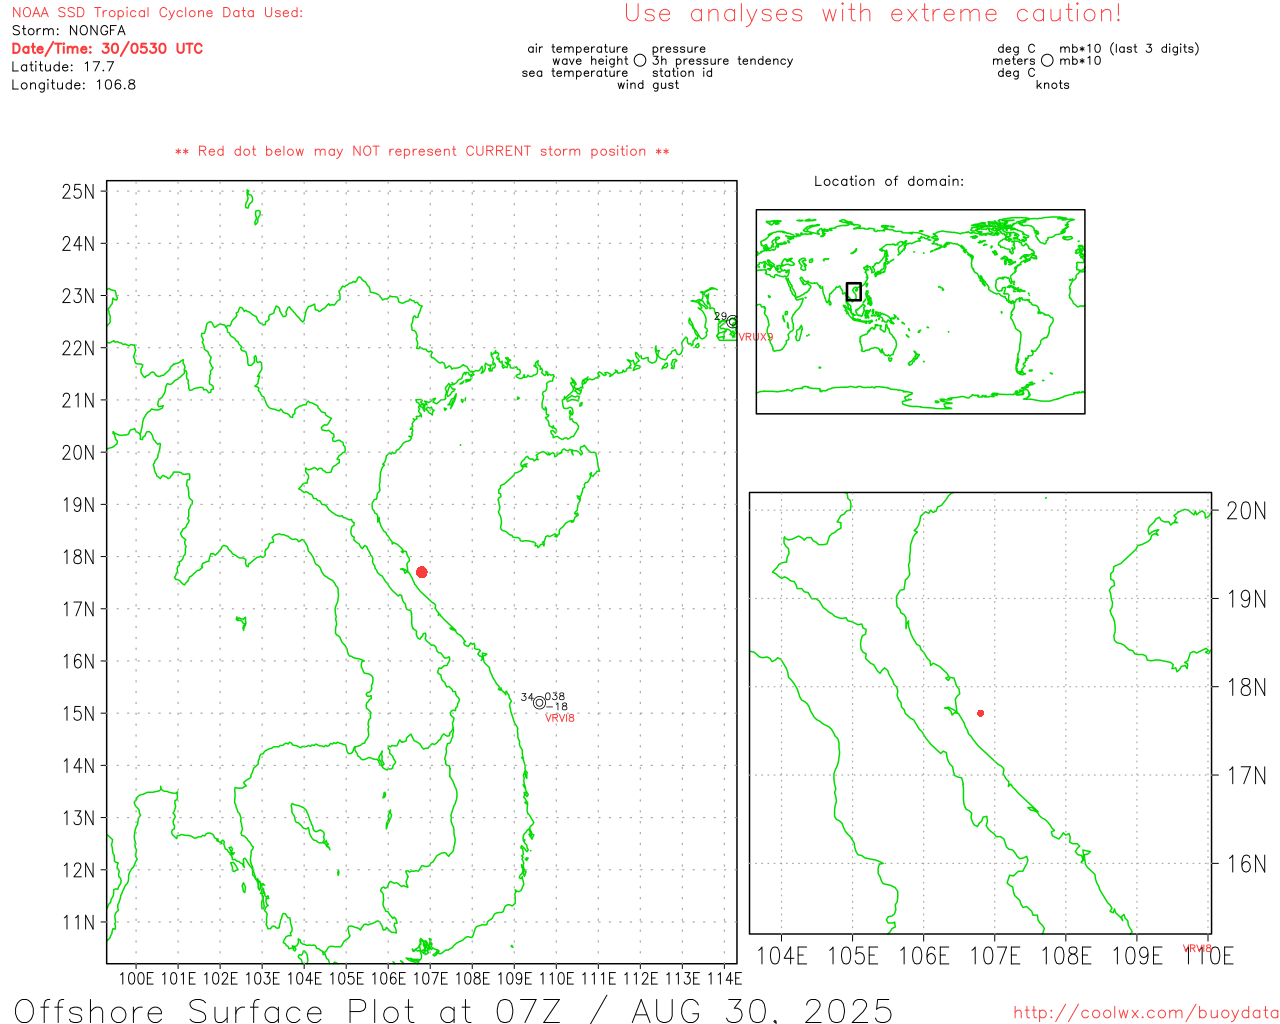Click the '104E' label on the inset map
The image size is (1280, 1024).
[782, 956]
